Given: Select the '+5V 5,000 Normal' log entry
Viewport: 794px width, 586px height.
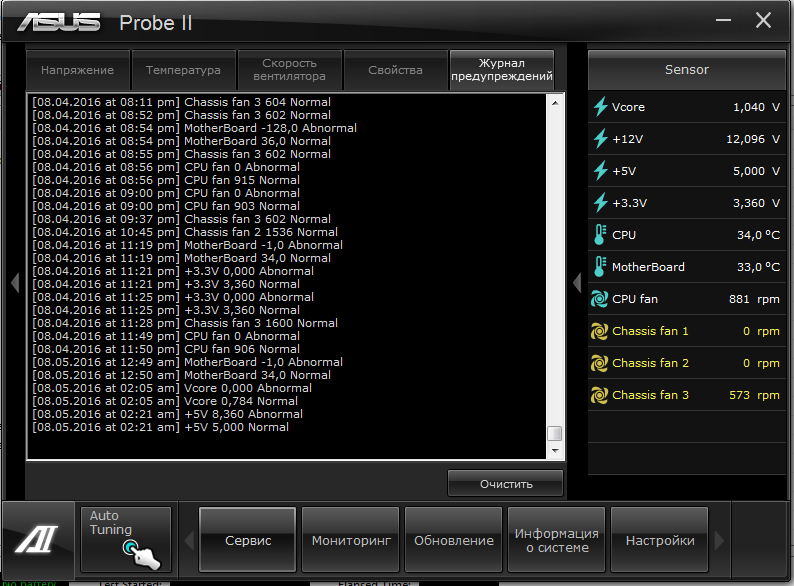Looking at the screenshot, I should click(161, 427).
